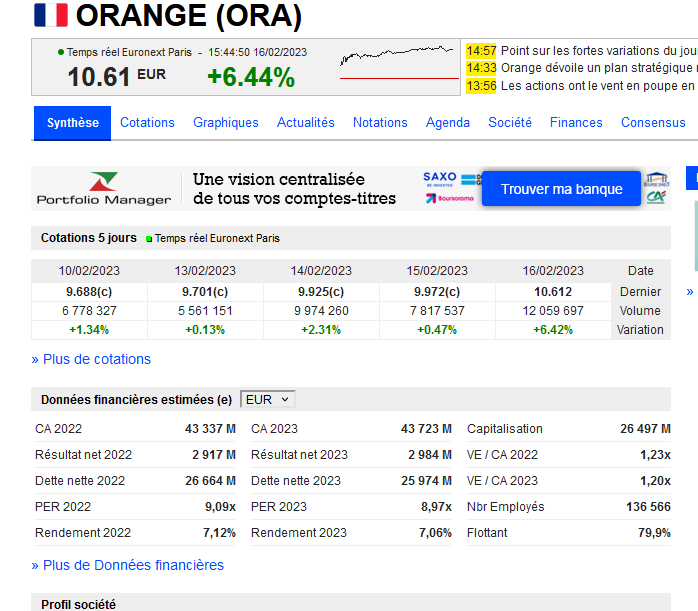Screen dimensions: 698x611
Task: Click the +6.42% variation cell
Action: tap(553, 330)
